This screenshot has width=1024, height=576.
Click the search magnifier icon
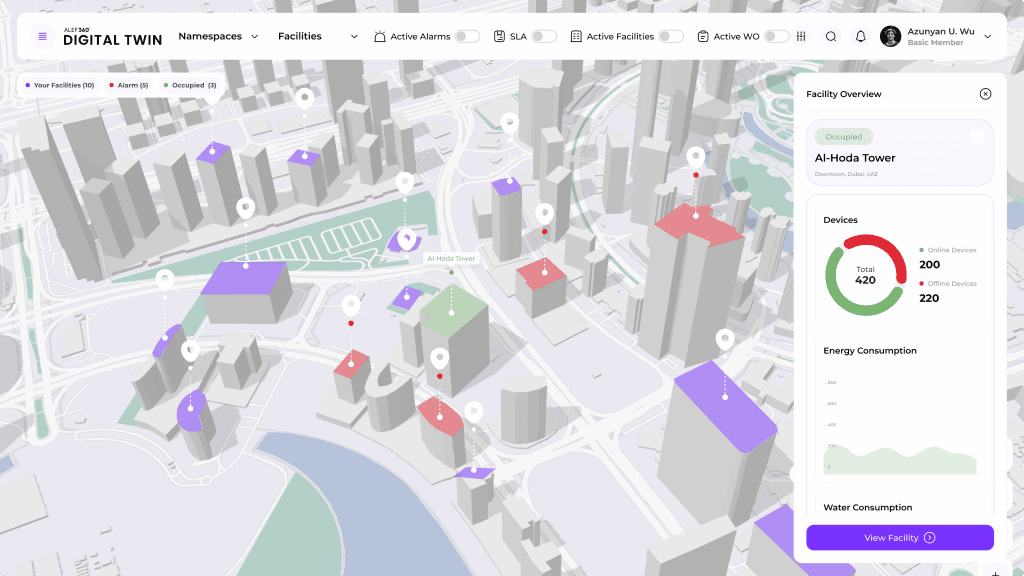tap(830, 37)
